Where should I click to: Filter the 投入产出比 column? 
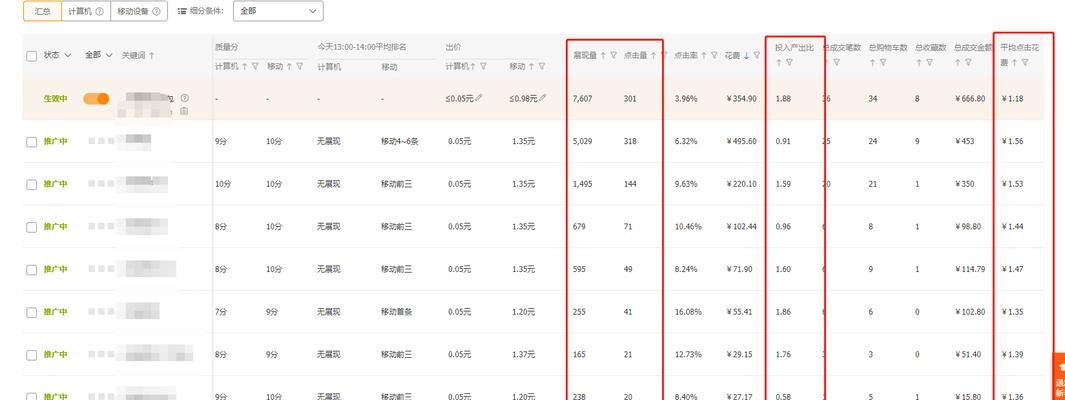click(x=790, y=62)
